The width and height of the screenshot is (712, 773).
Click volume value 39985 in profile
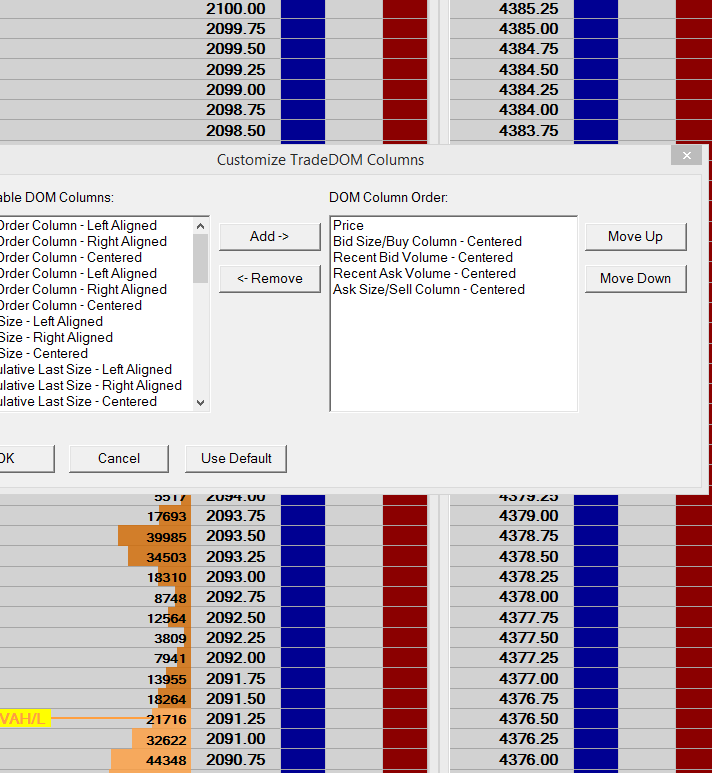click(167, 537)
